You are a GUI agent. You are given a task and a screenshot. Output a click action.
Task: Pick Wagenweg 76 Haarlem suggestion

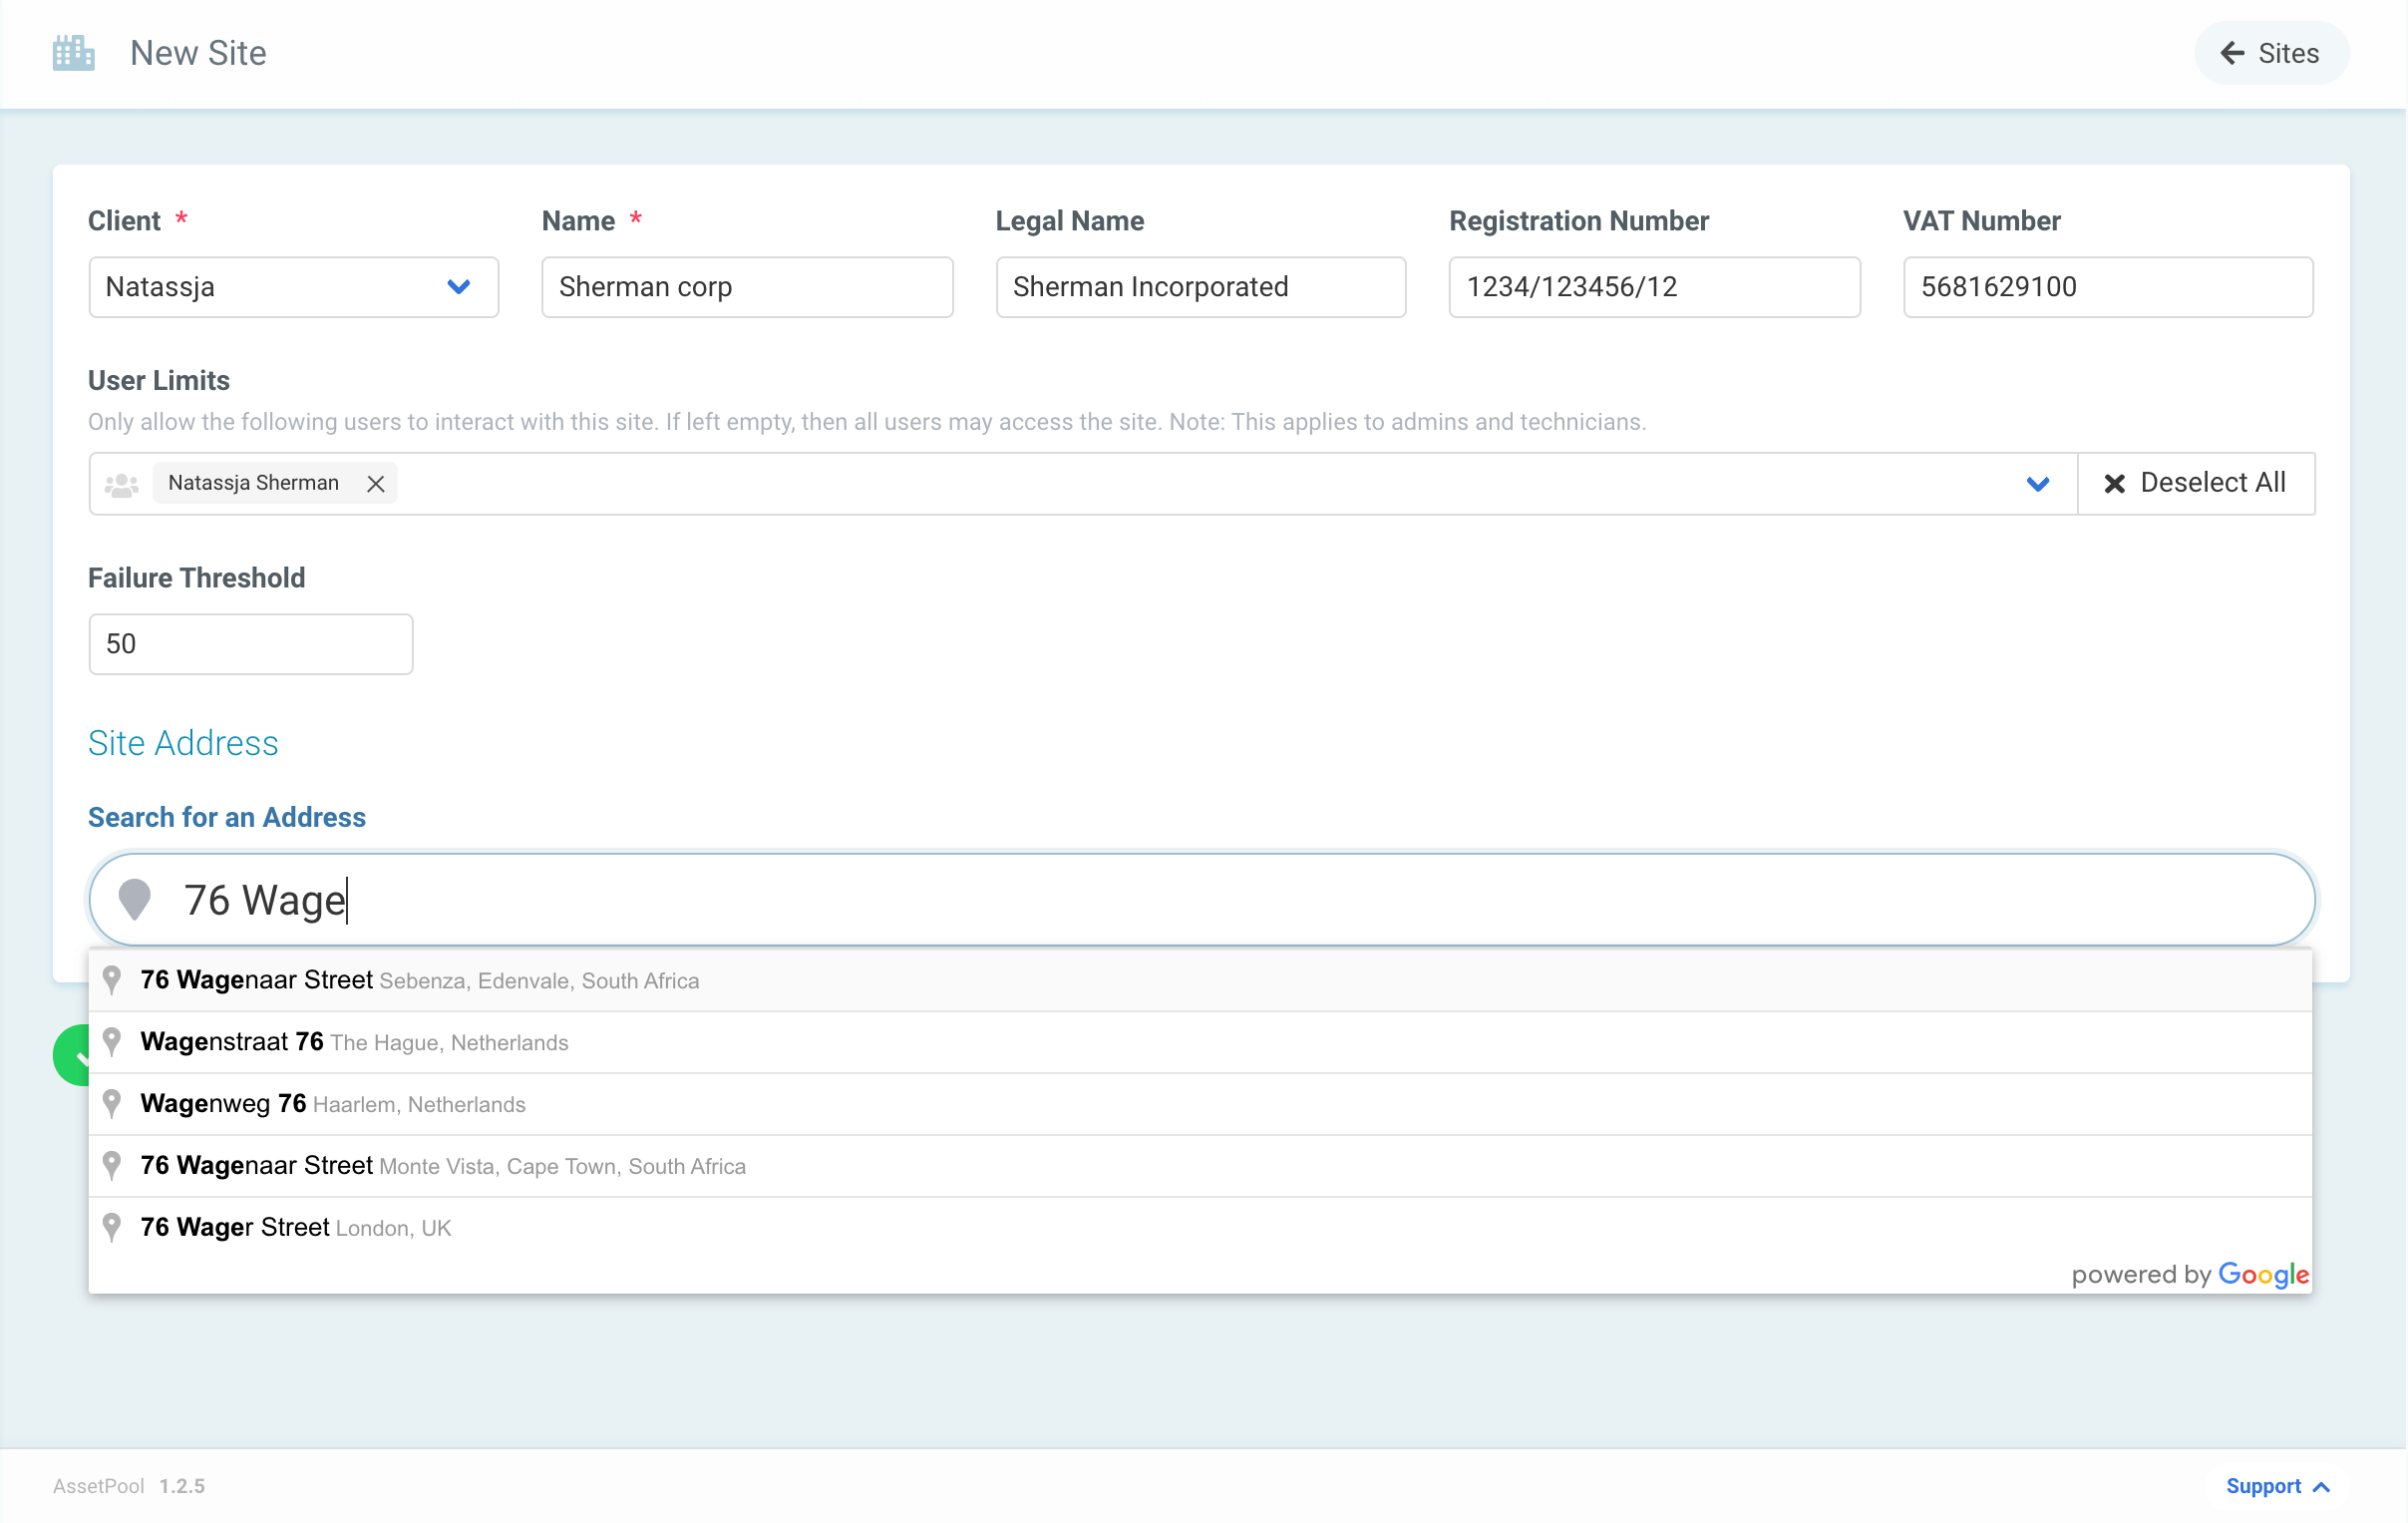[x=333, y=1104]
